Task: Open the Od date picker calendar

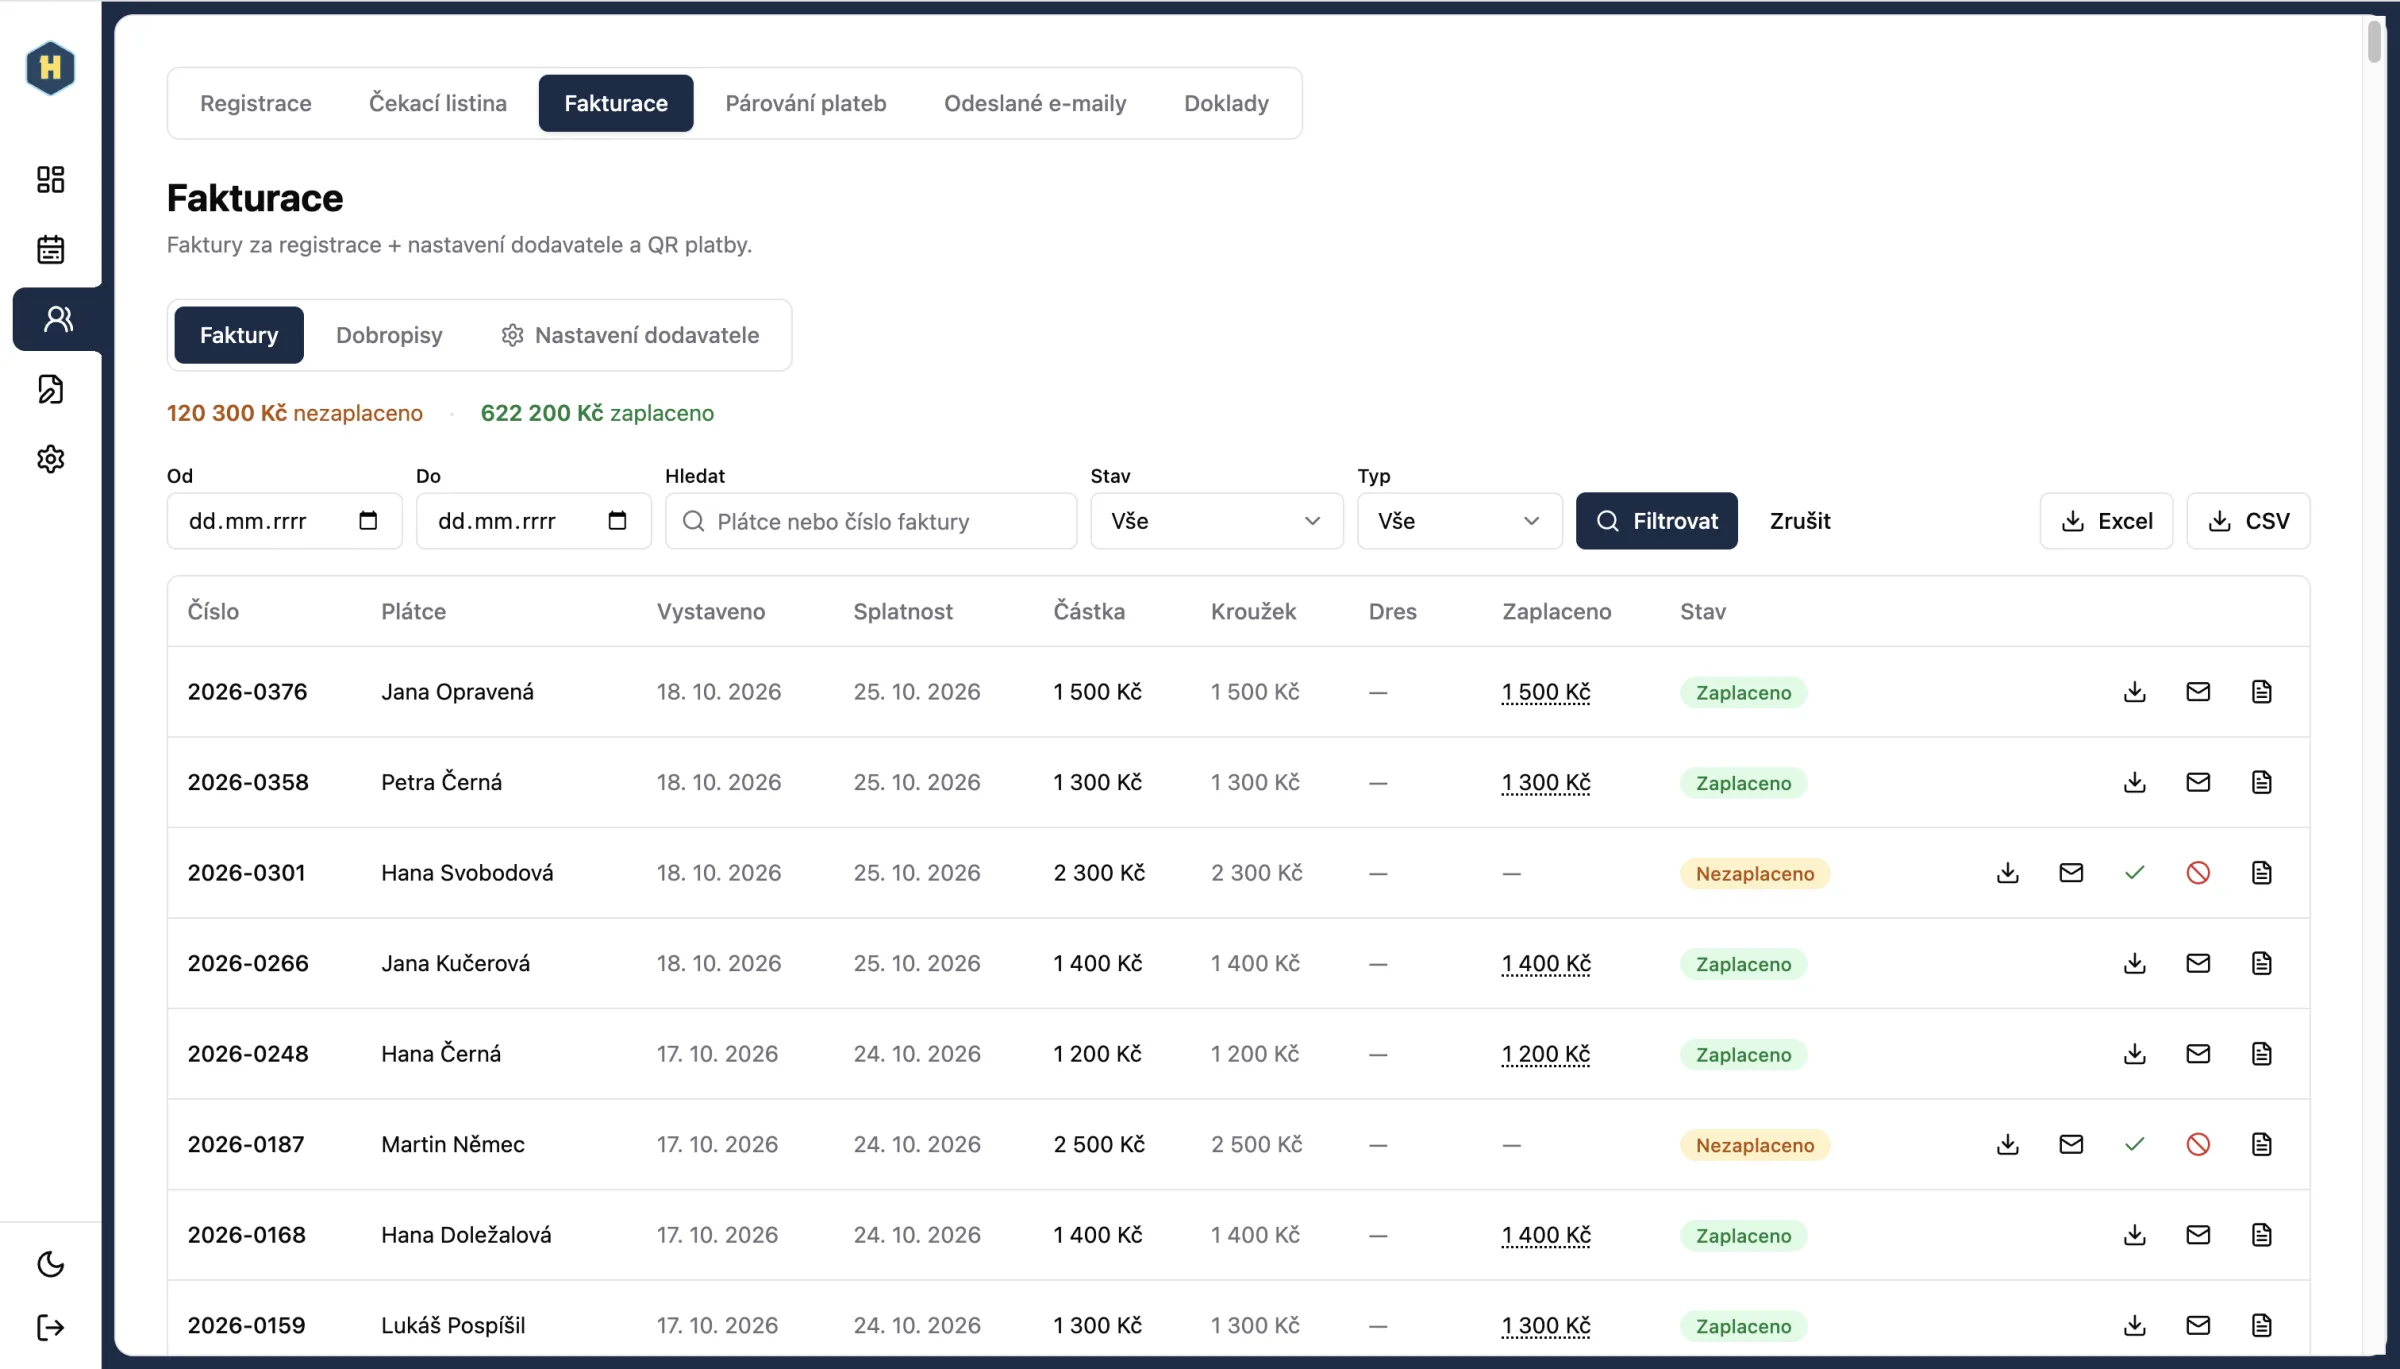Action: [368, 521]
